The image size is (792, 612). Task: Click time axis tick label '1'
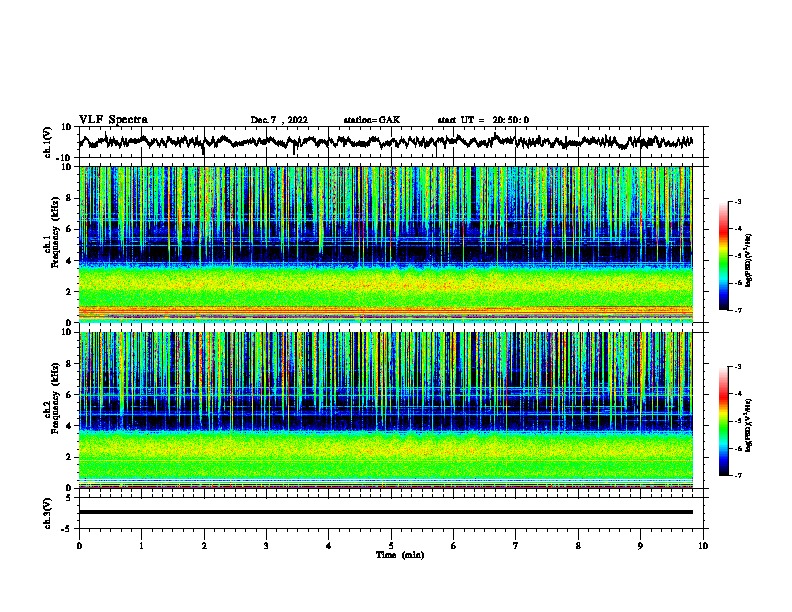[x=141, y=545]
